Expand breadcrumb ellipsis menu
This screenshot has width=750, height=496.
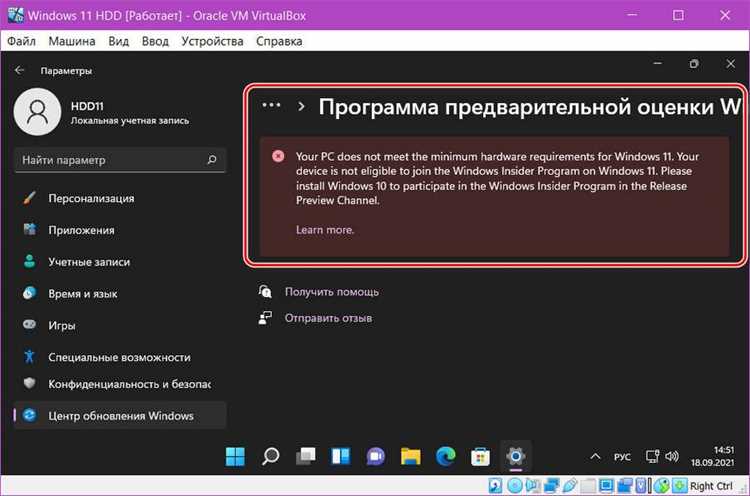pyautogui.click(x=271, y=105)
